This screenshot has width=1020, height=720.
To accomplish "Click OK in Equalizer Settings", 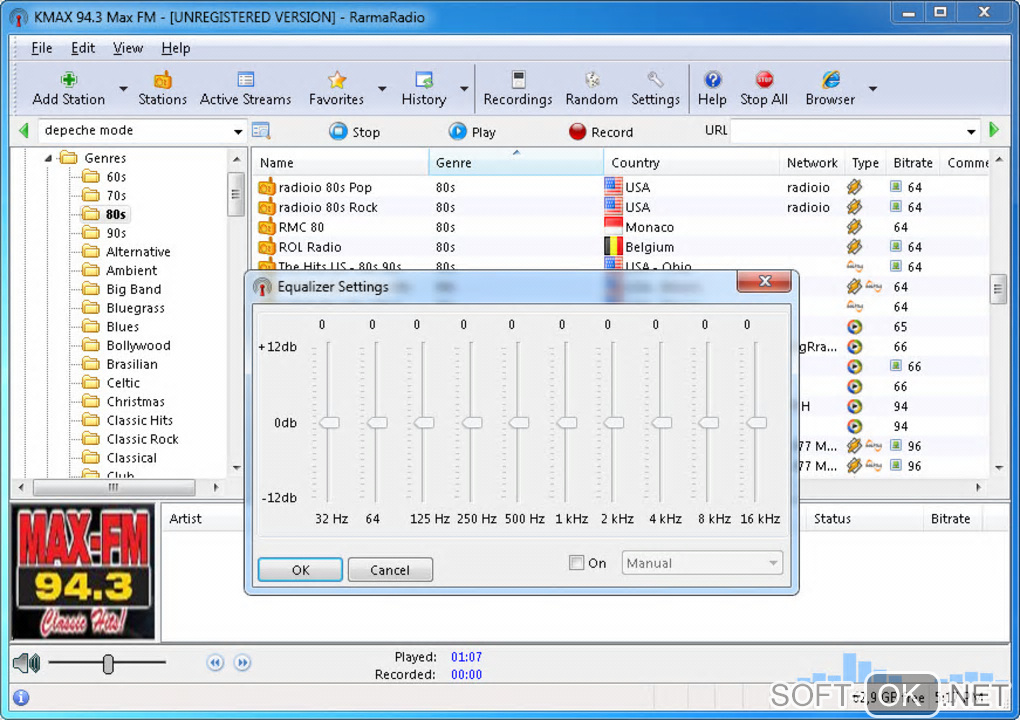I will tap(301, 570).
